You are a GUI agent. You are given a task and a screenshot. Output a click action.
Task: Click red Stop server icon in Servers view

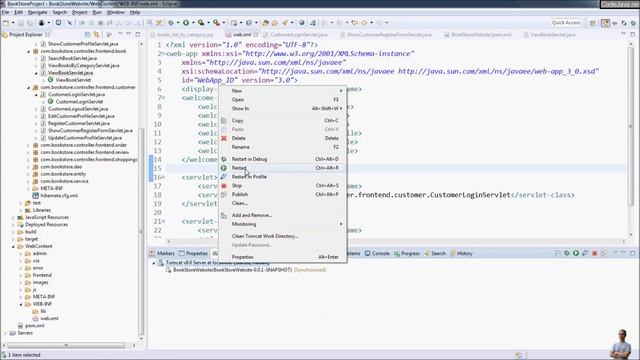[x=595, y=253]
